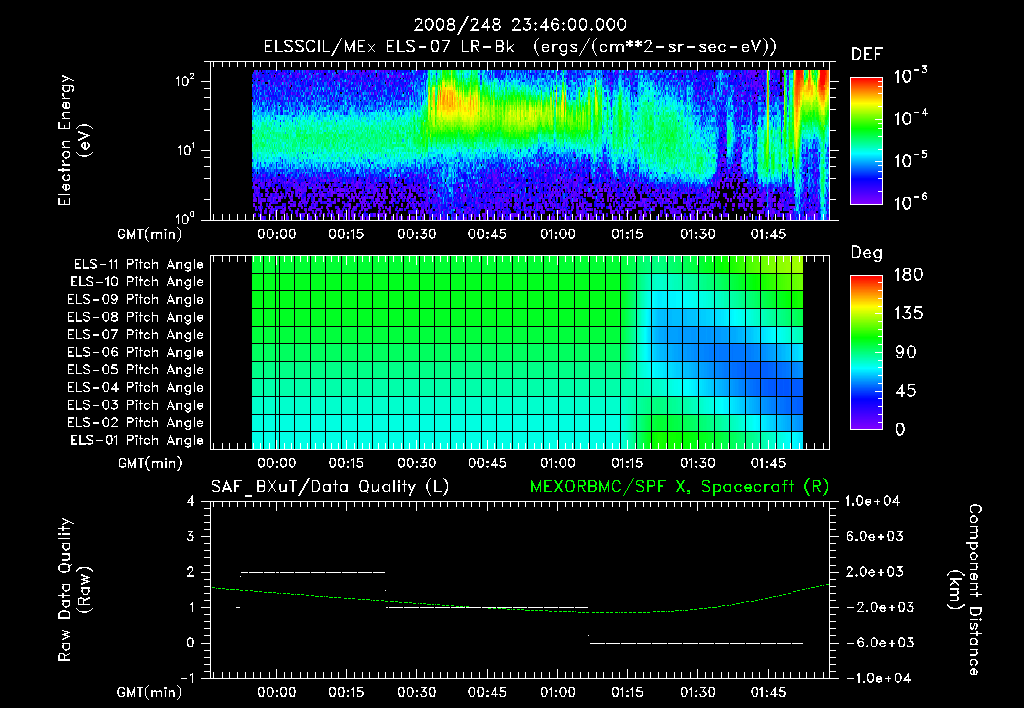Select the ELS-09 Pitch Angle row label
Image resolution: width=1024 pixels, height=708 pixels.
(x=135, y=300)
